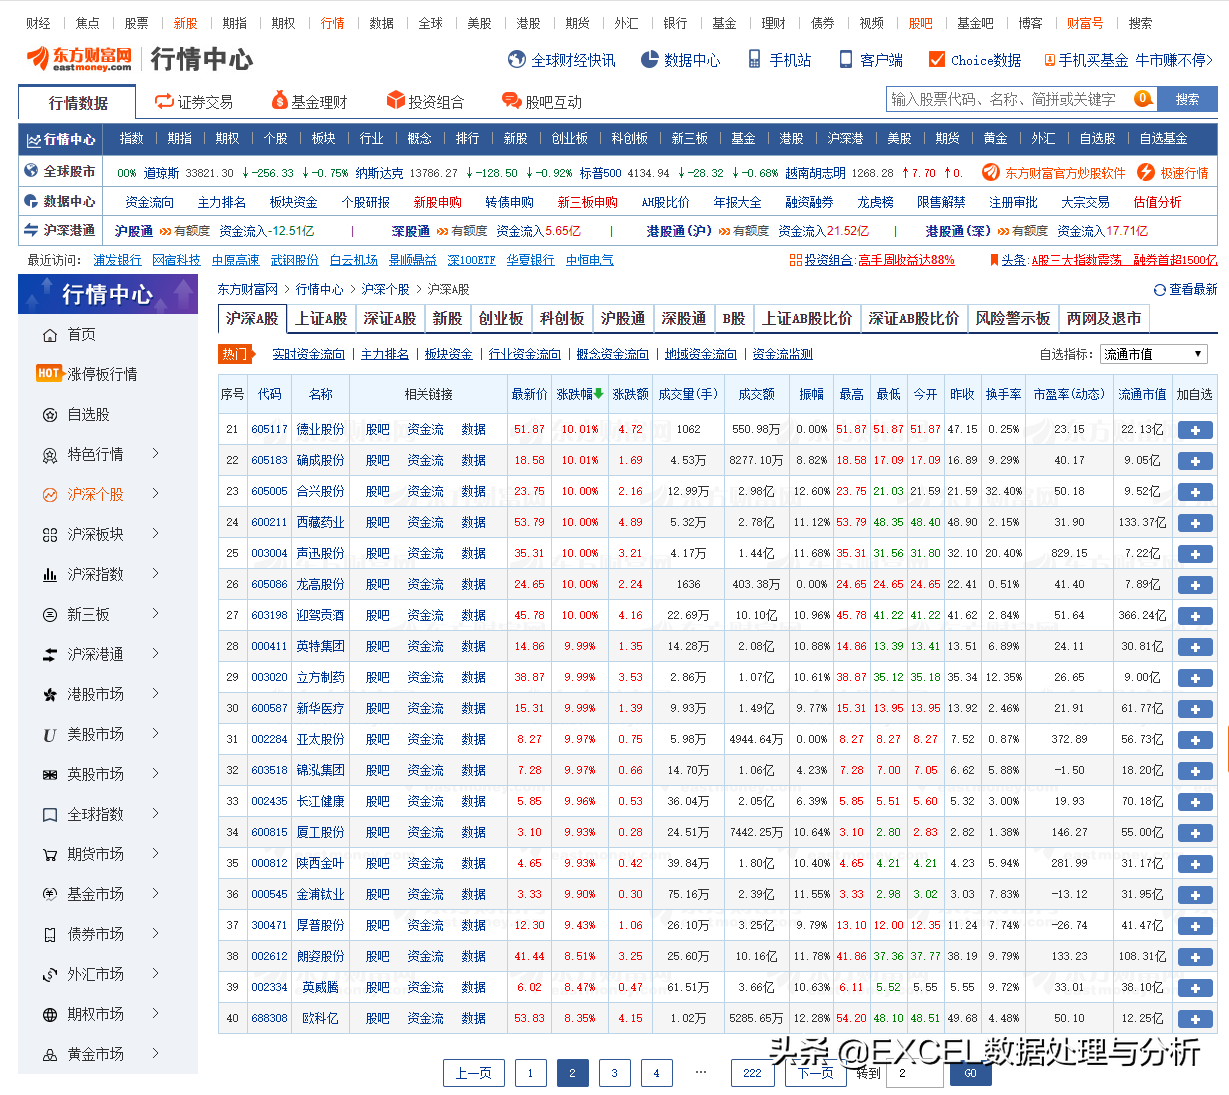Click the 客户端 tablet icon

point(846,60)
